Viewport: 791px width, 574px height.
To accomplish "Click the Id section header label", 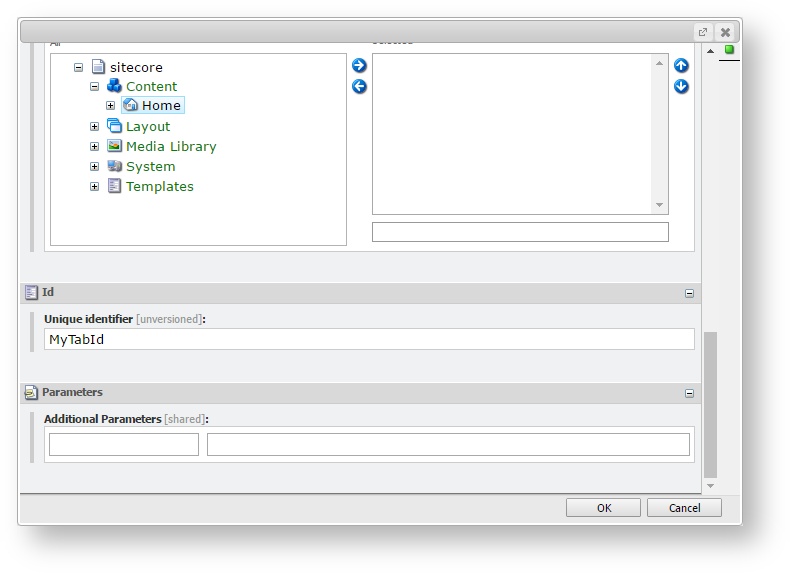I will (x=48, y=292).
